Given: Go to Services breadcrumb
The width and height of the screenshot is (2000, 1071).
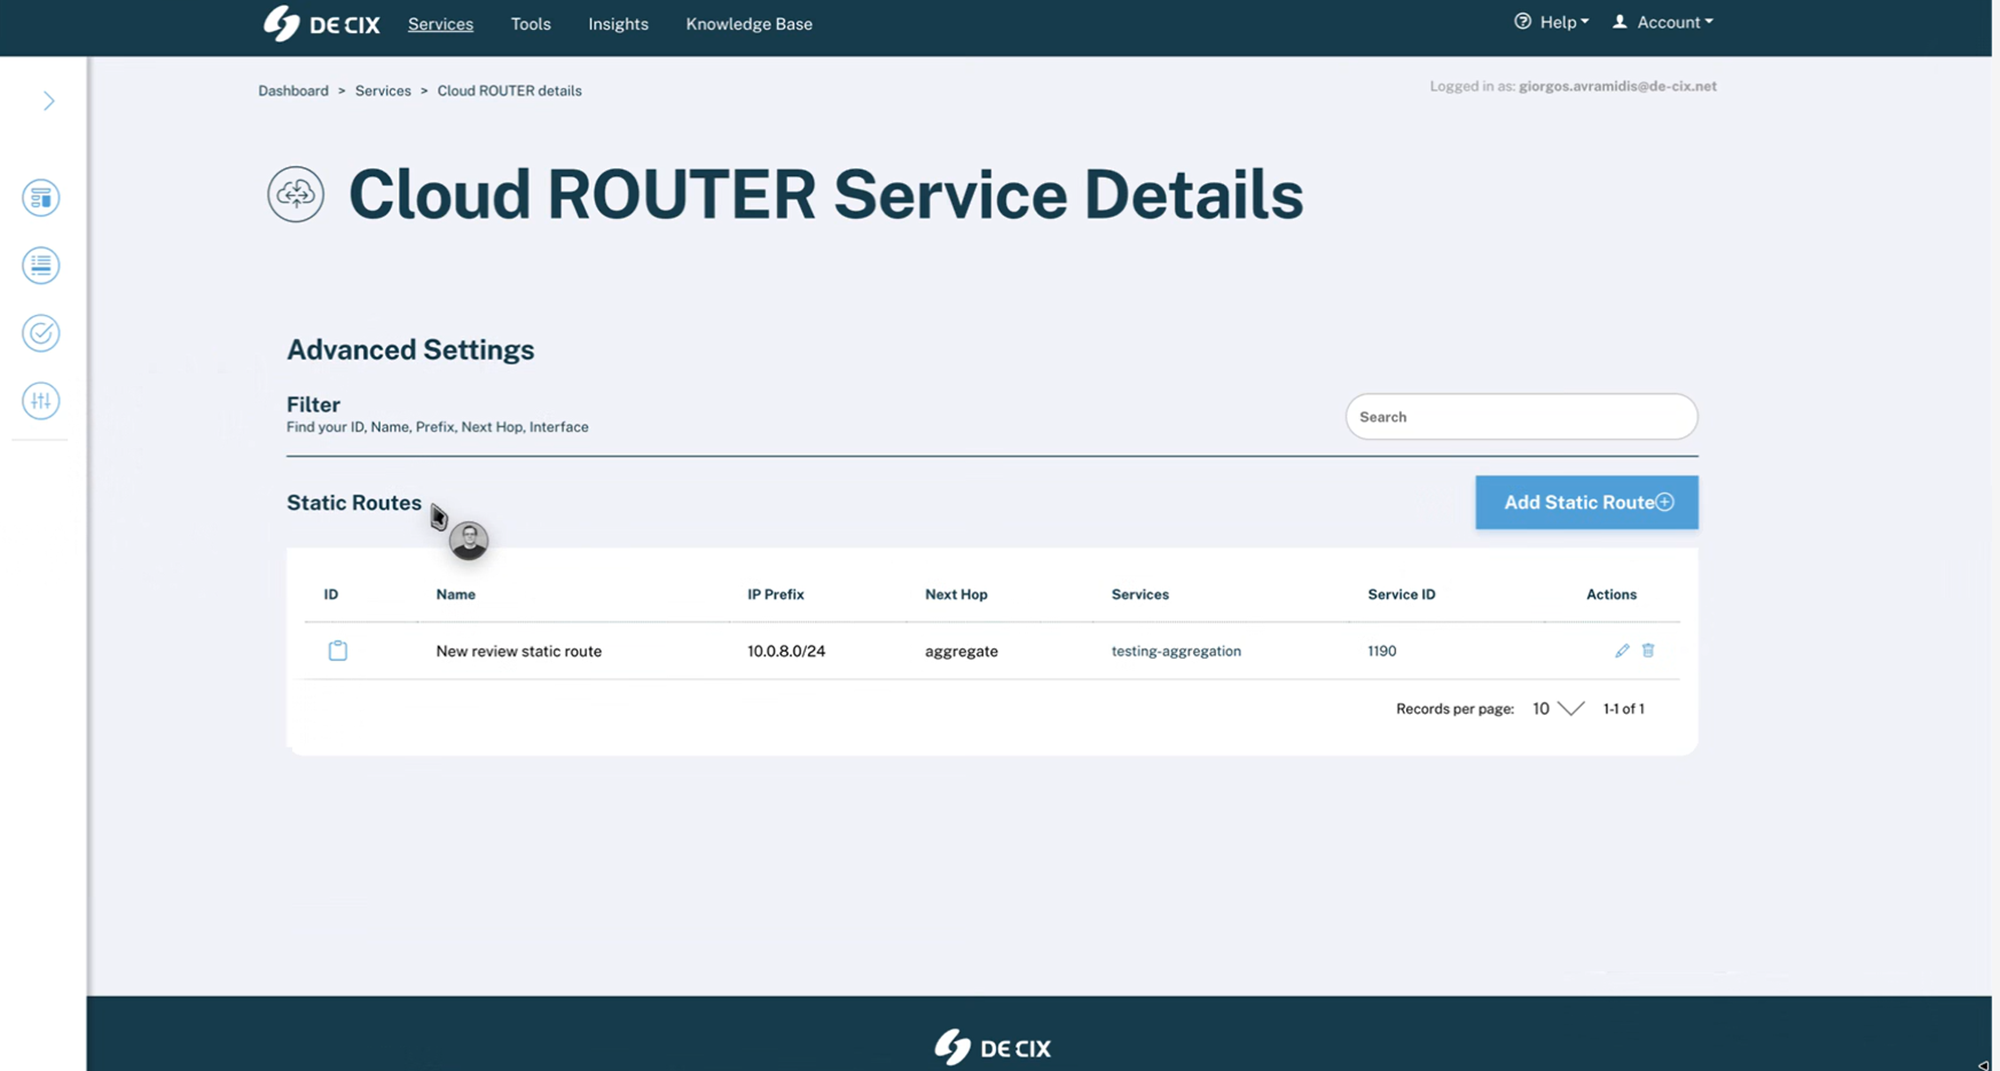Looking at the screenshot, I should tap(383, 91).
